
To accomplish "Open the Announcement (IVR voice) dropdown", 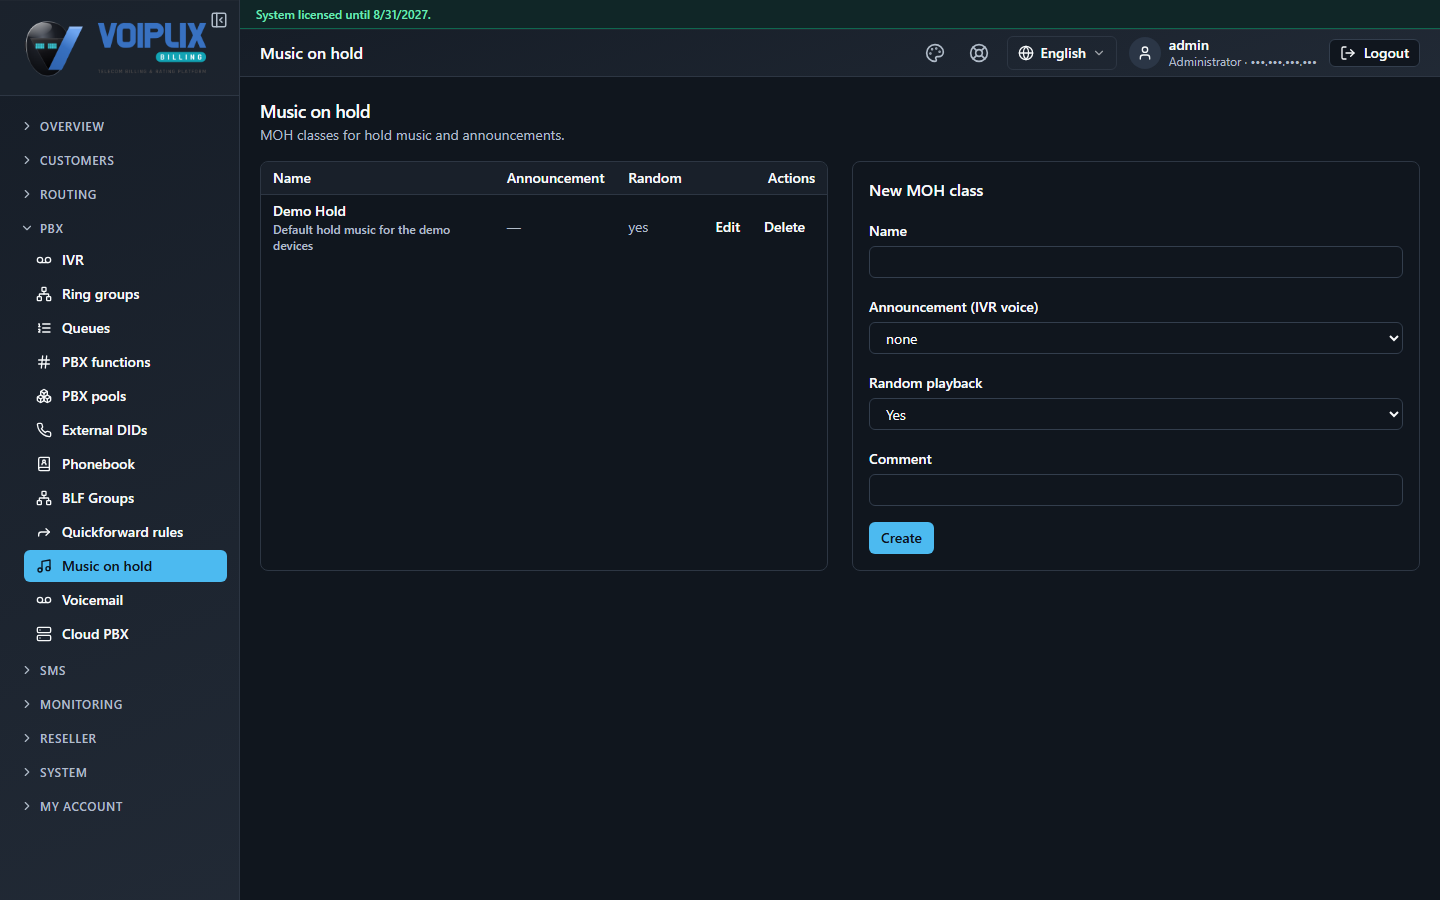I will [1135, 338].
